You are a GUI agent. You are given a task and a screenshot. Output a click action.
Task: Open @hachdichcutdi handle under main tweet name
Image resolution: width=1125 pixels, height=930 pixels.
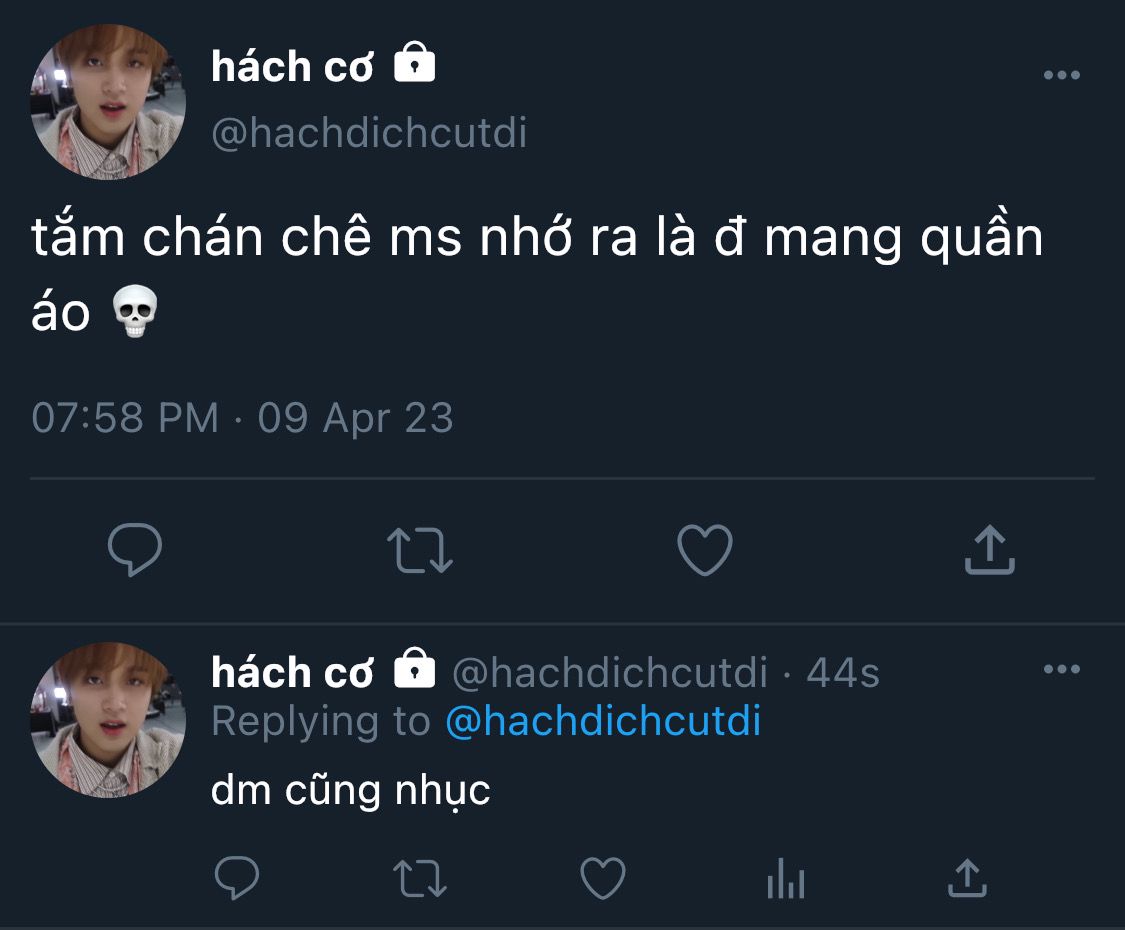pyautogui.click(x=369, y=133)
